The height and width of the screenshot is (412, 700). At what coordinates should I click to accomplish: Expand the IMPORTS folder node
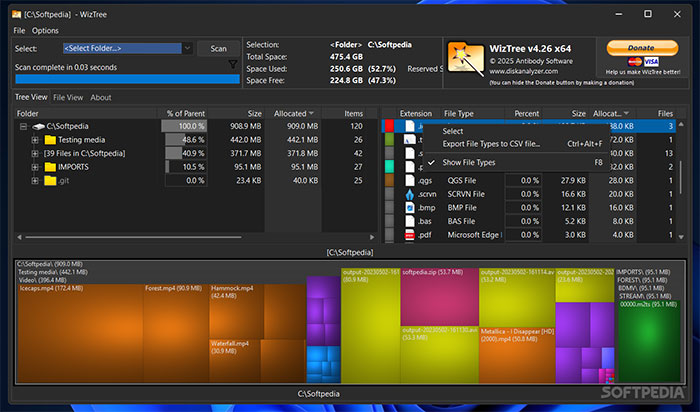(35, 167)
